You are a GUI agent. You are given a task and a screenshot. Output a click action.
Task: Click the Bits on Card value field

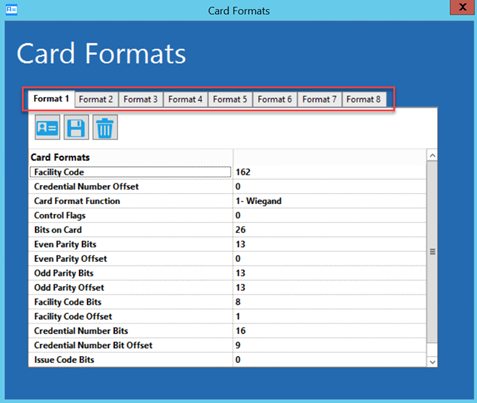tap(329, 230)
